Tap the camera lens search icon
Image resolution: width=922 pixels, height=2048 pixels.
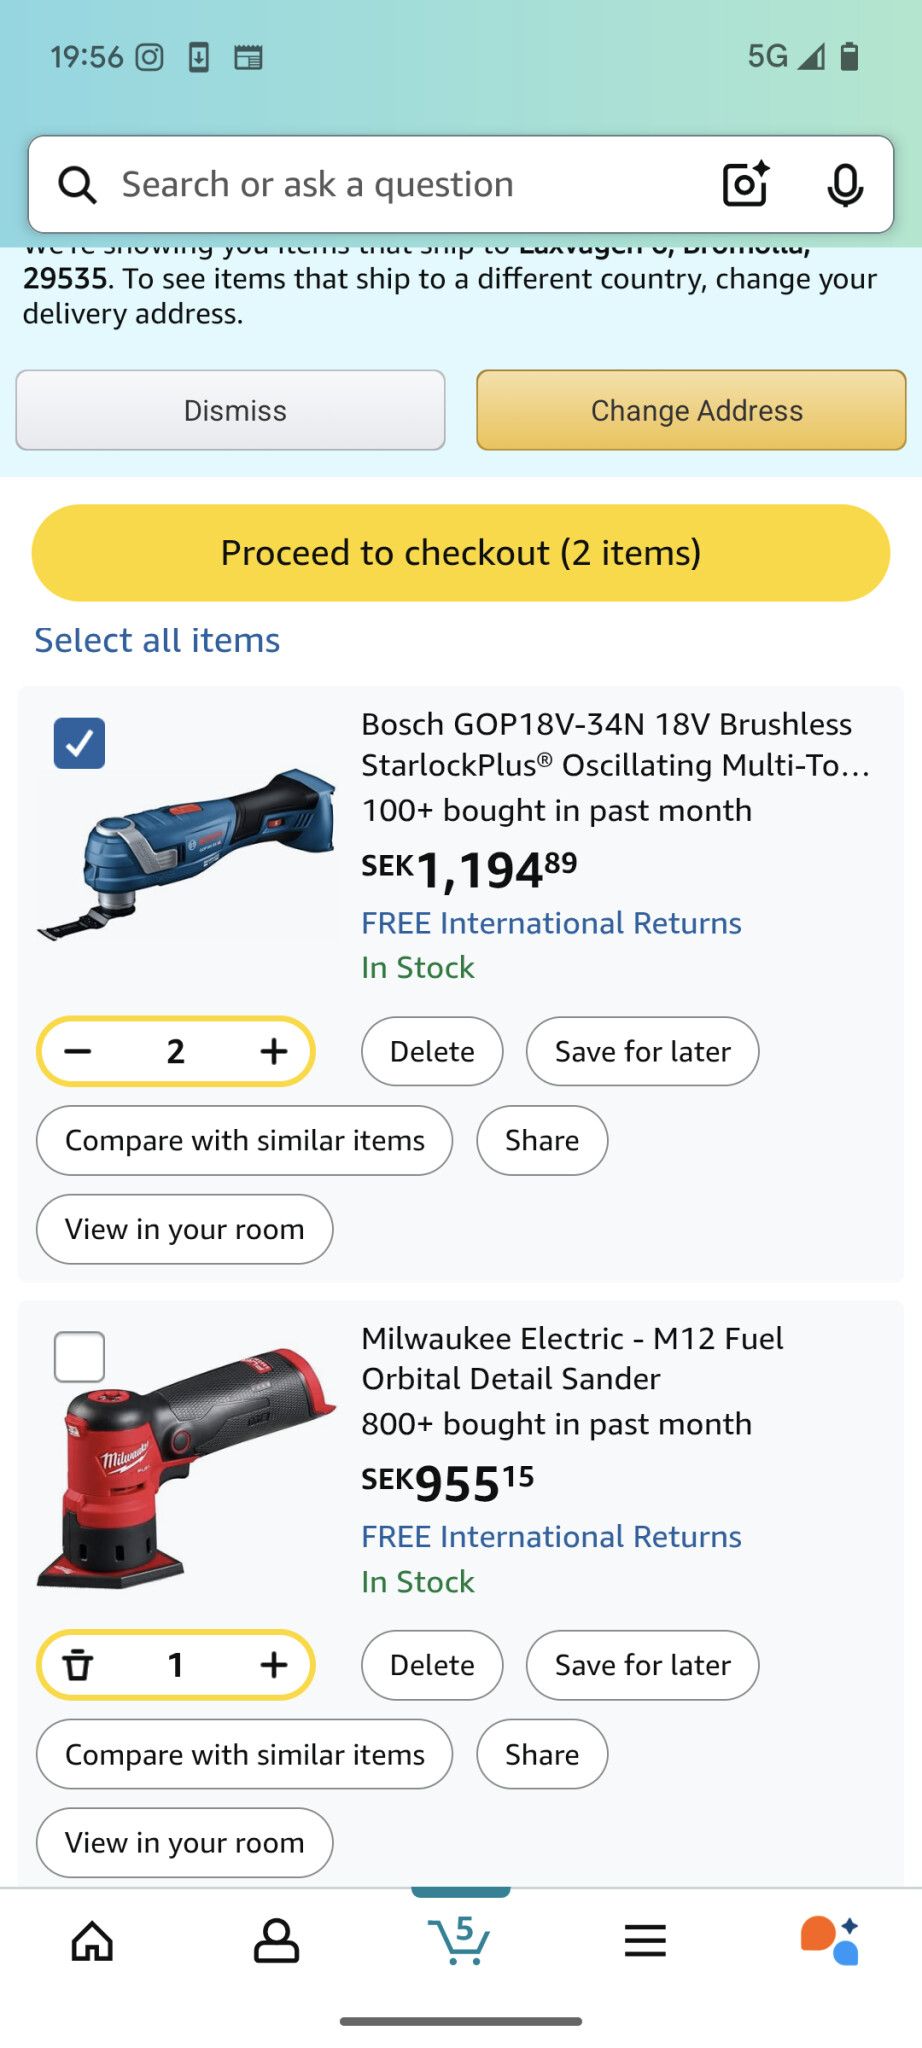746,185
